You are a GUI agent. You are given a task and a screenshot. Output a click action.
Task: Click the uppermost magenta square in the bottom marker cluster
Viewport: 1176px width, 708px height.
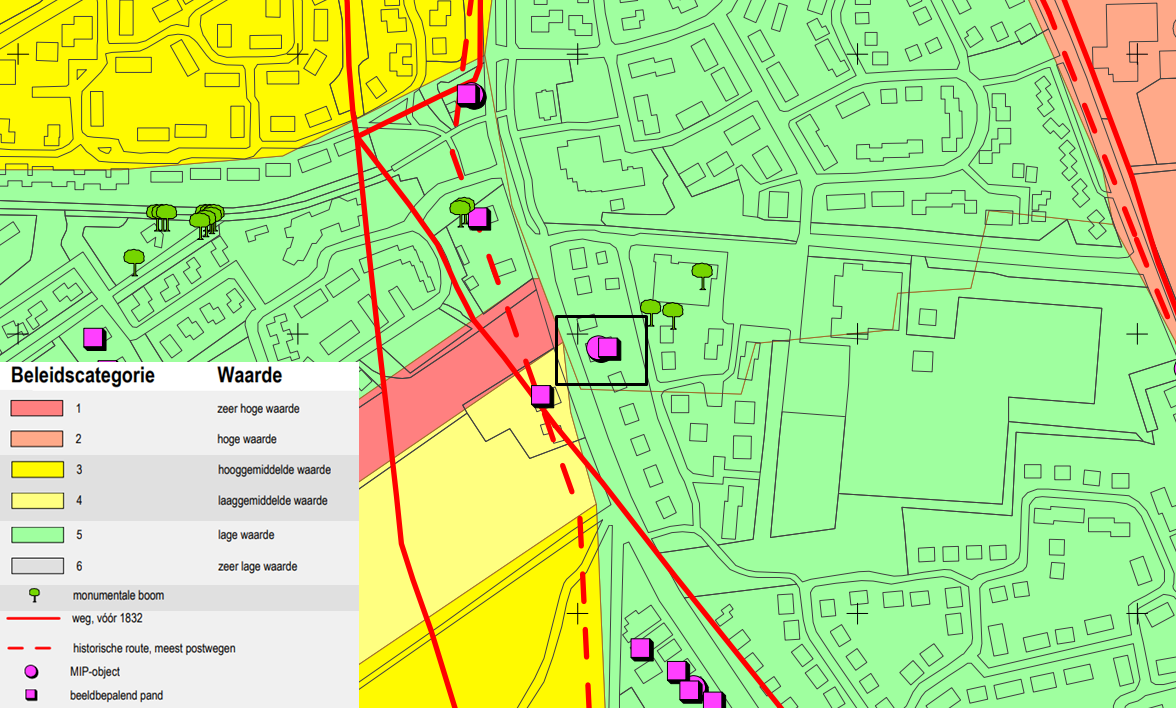coord(640,649)
